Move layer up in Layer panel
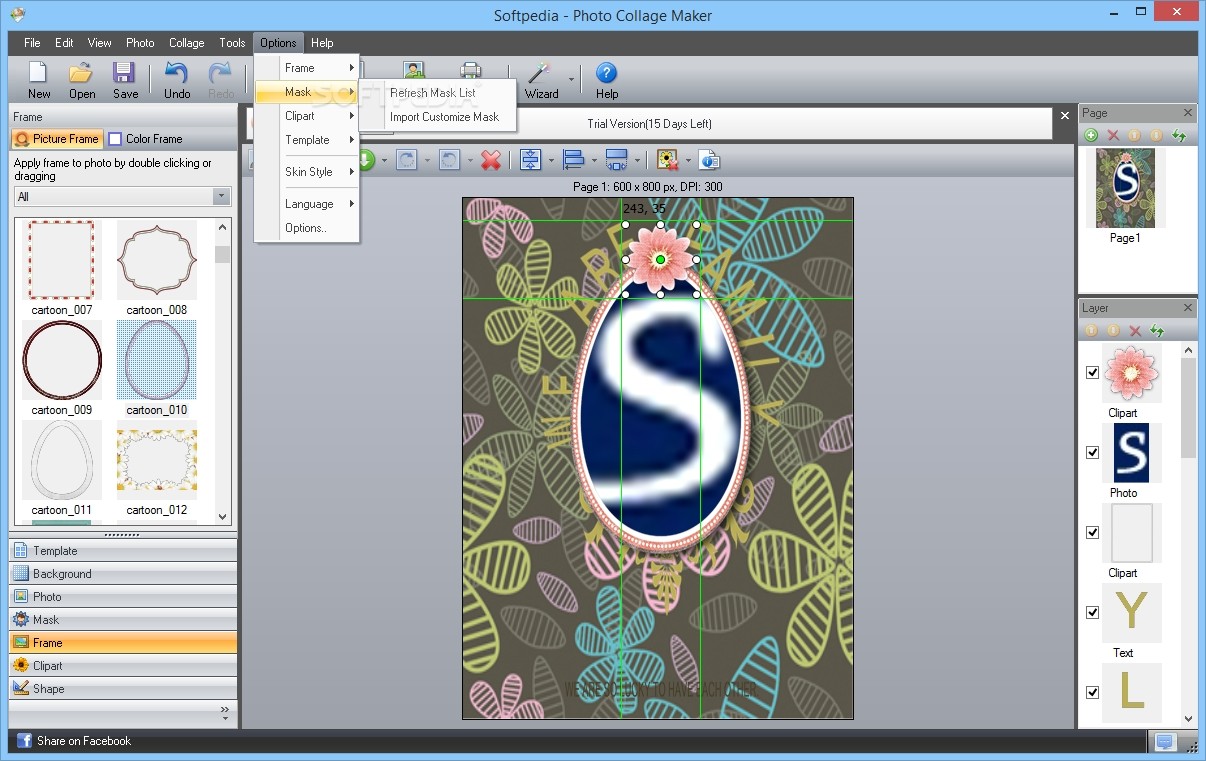The width and height of the screenshot is (1206, 761). (1091, 330)
